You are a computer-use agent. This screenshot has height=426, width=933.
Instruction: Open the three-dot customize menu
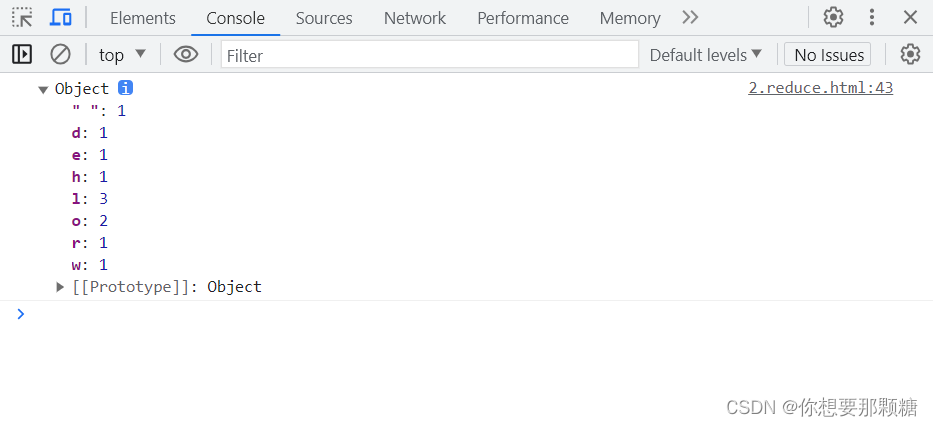pos(872,17)
